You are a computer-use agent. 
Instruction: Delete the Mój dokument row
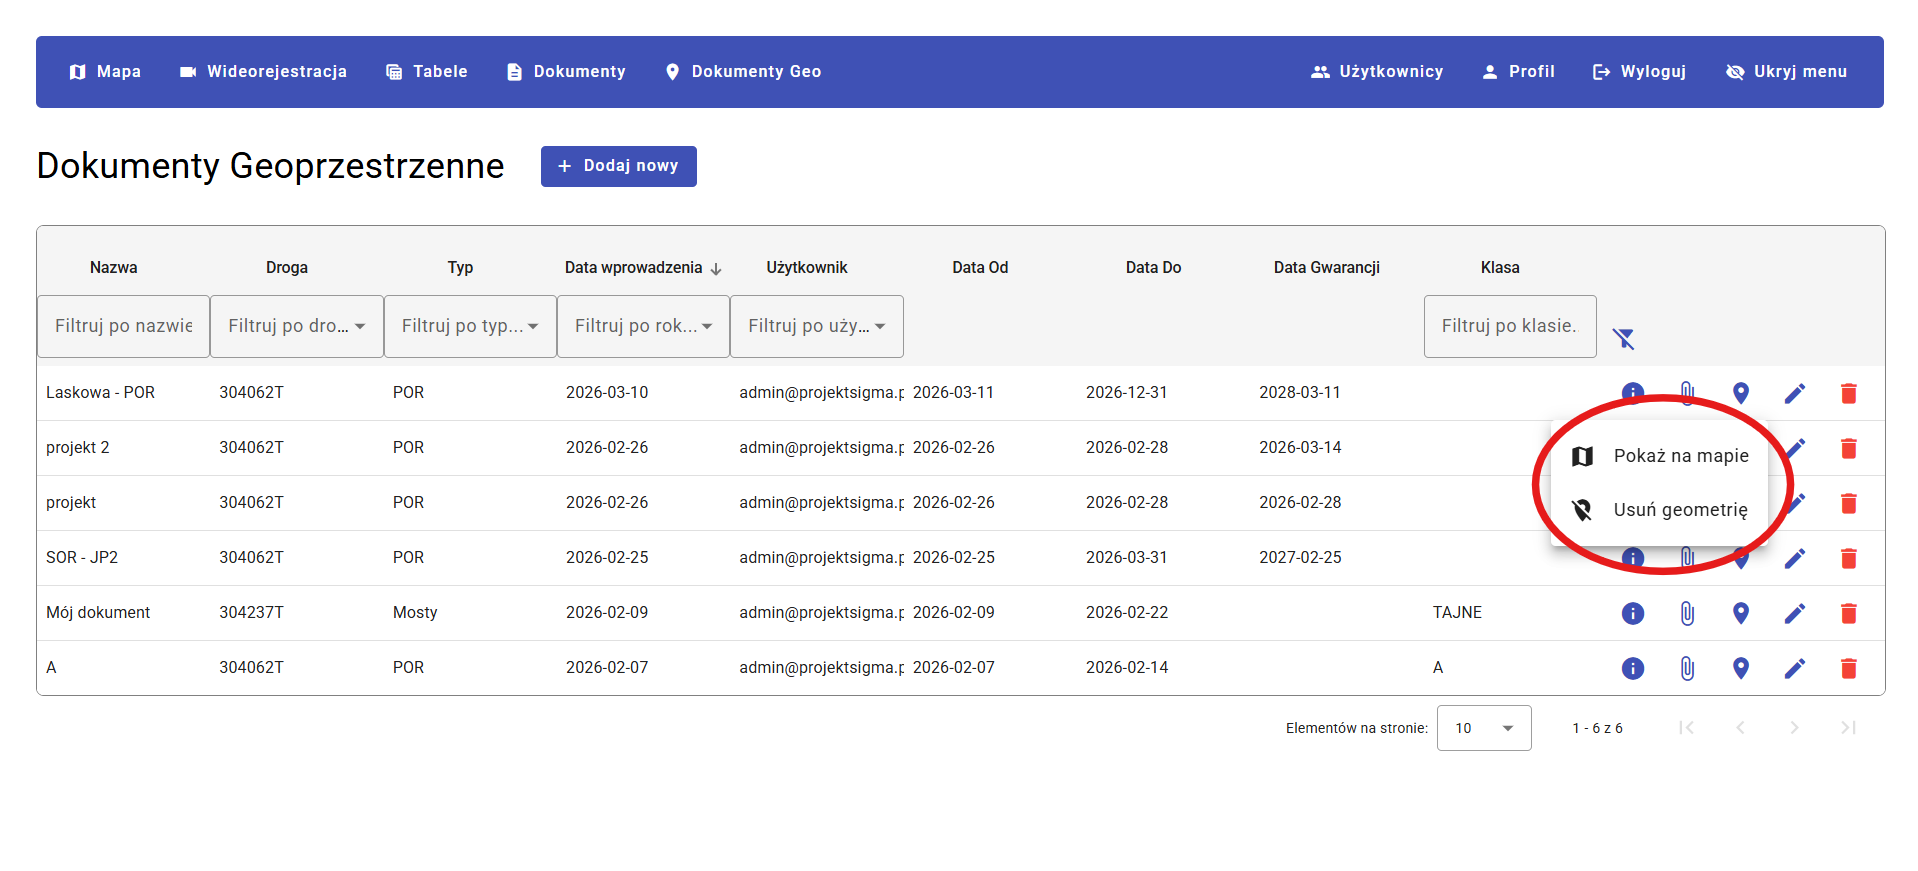[x=1848, y=613]
